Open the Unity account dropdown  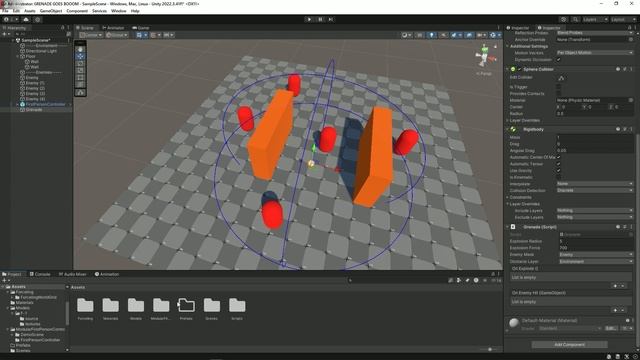click(10, 19)
